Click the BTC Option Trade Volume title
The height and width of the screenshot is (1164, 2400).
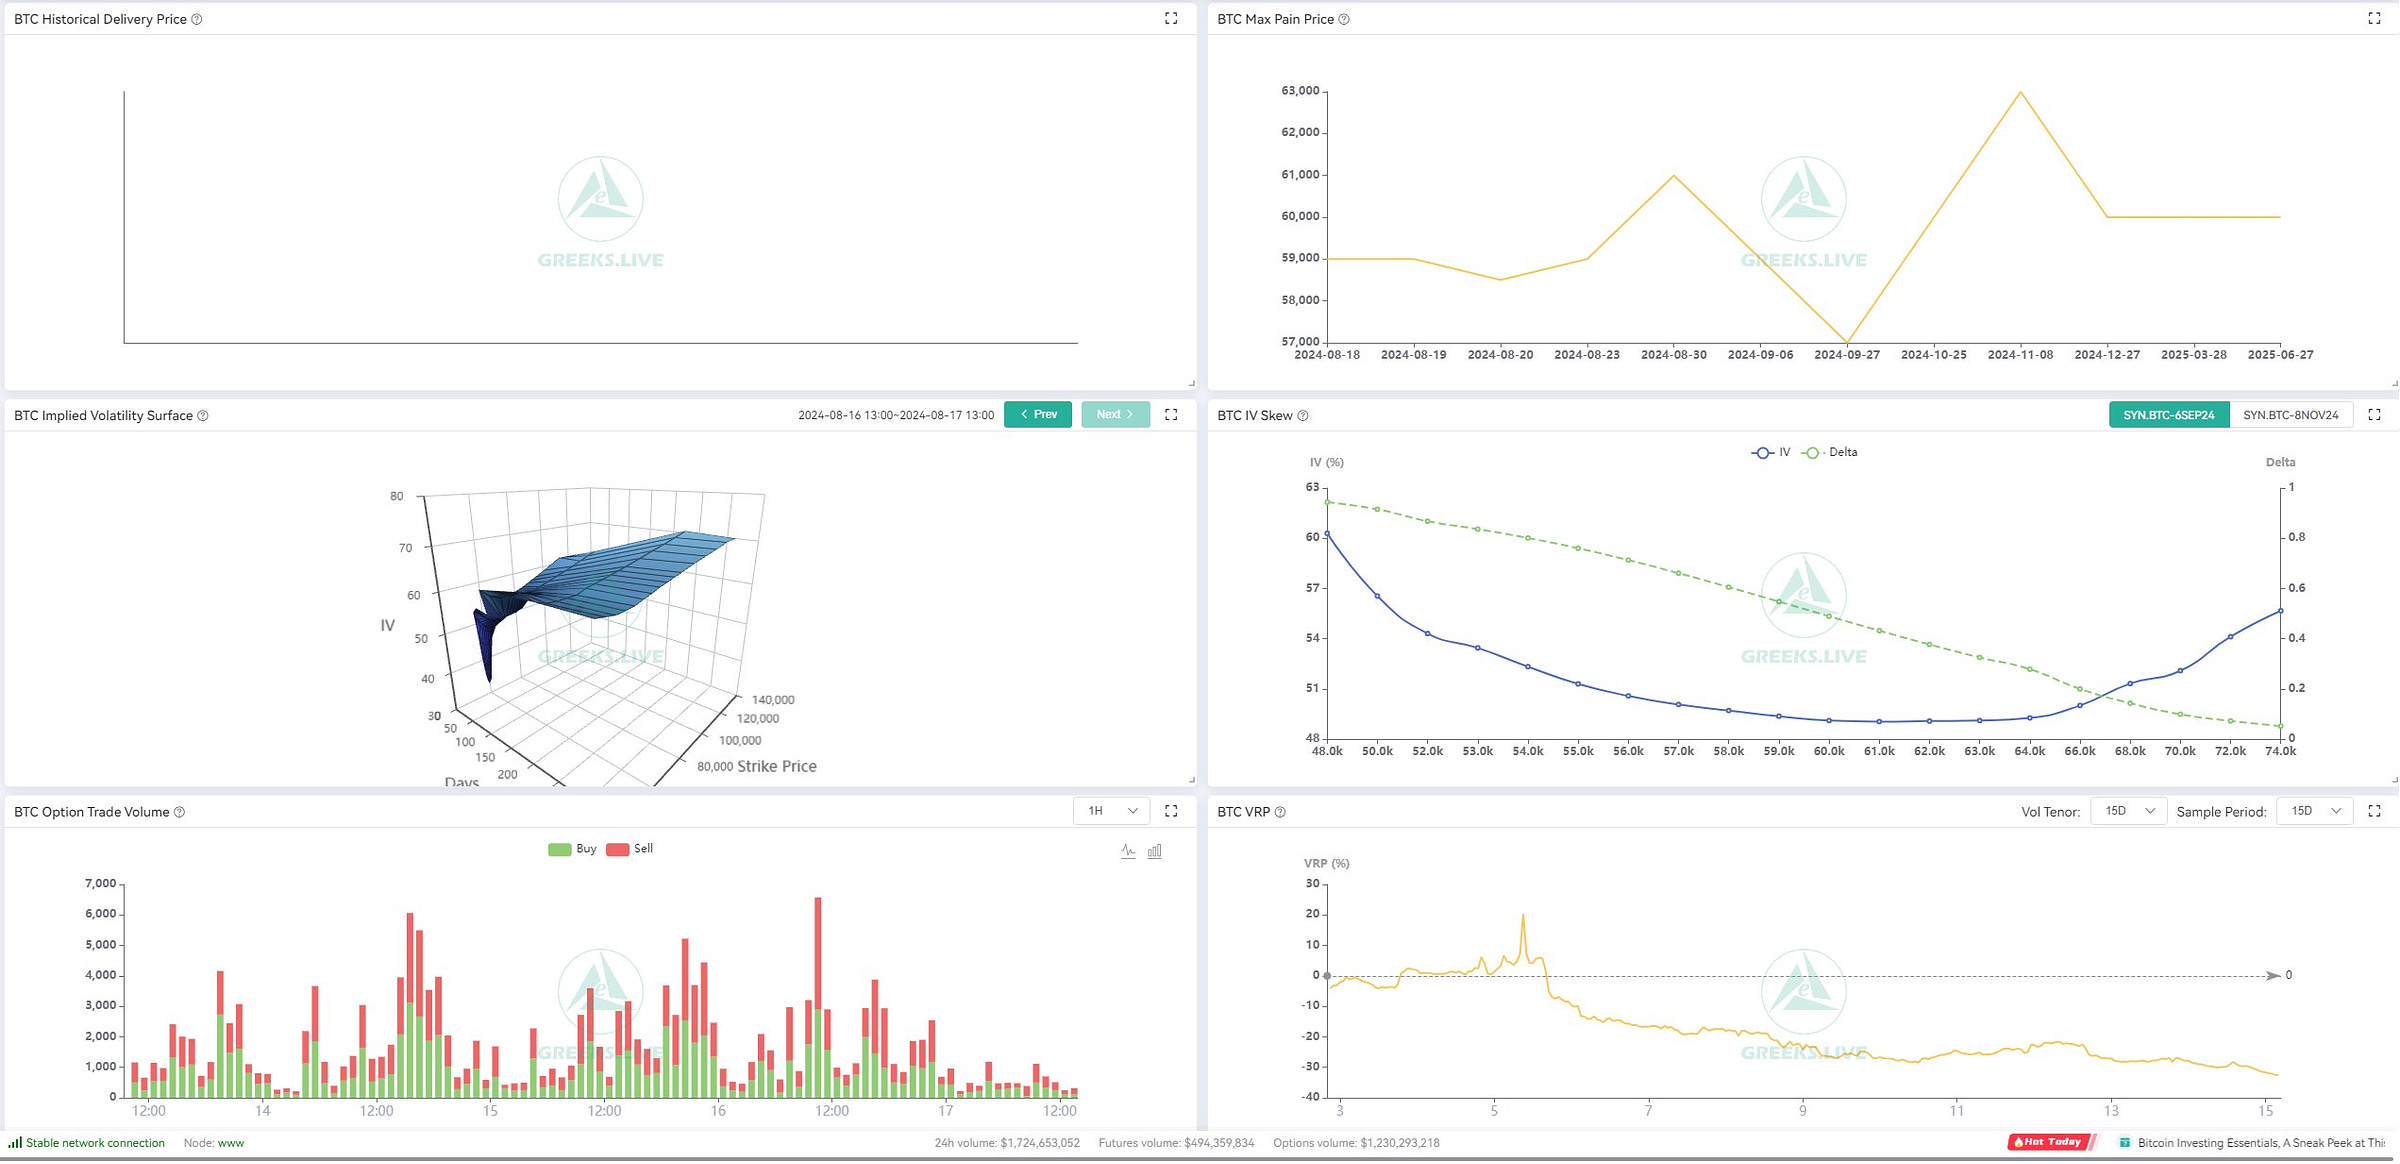pyautogui.click(x=92, y=812)
